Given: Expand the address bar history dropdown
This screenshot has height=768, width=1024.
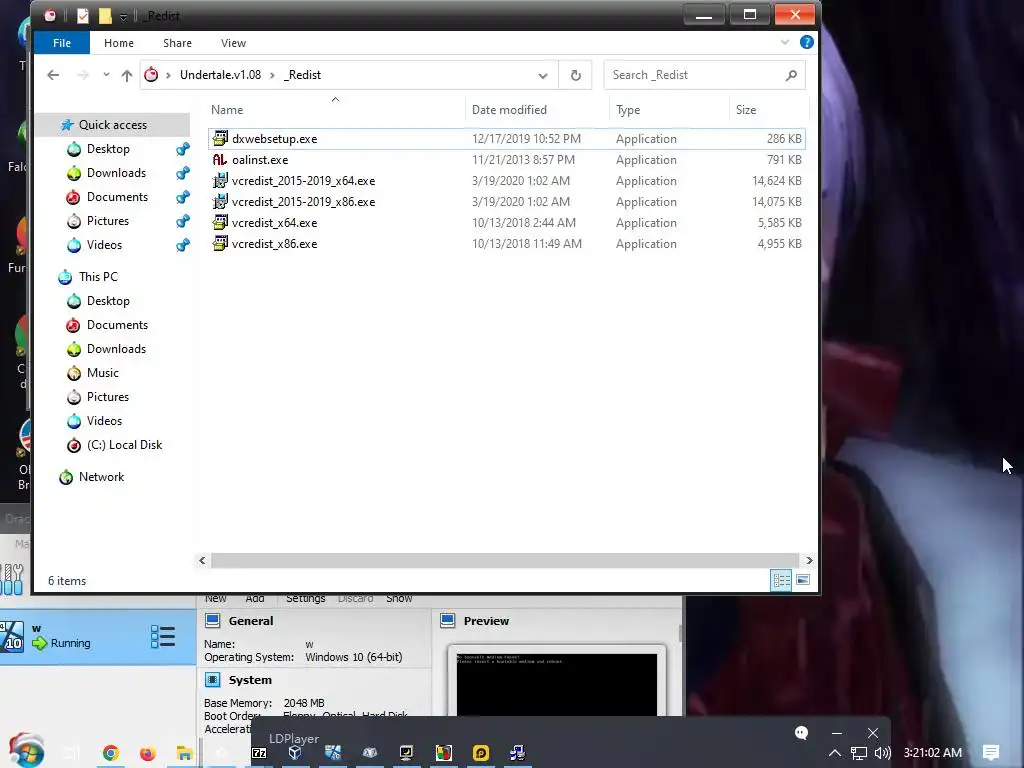Looking at the screenshot, I should [x=543, y=75].
